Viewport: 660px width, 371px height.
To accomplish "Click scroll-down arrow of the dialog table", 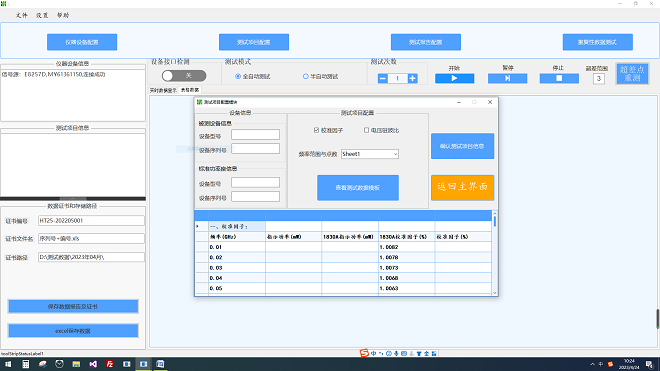I will [495, 293].
